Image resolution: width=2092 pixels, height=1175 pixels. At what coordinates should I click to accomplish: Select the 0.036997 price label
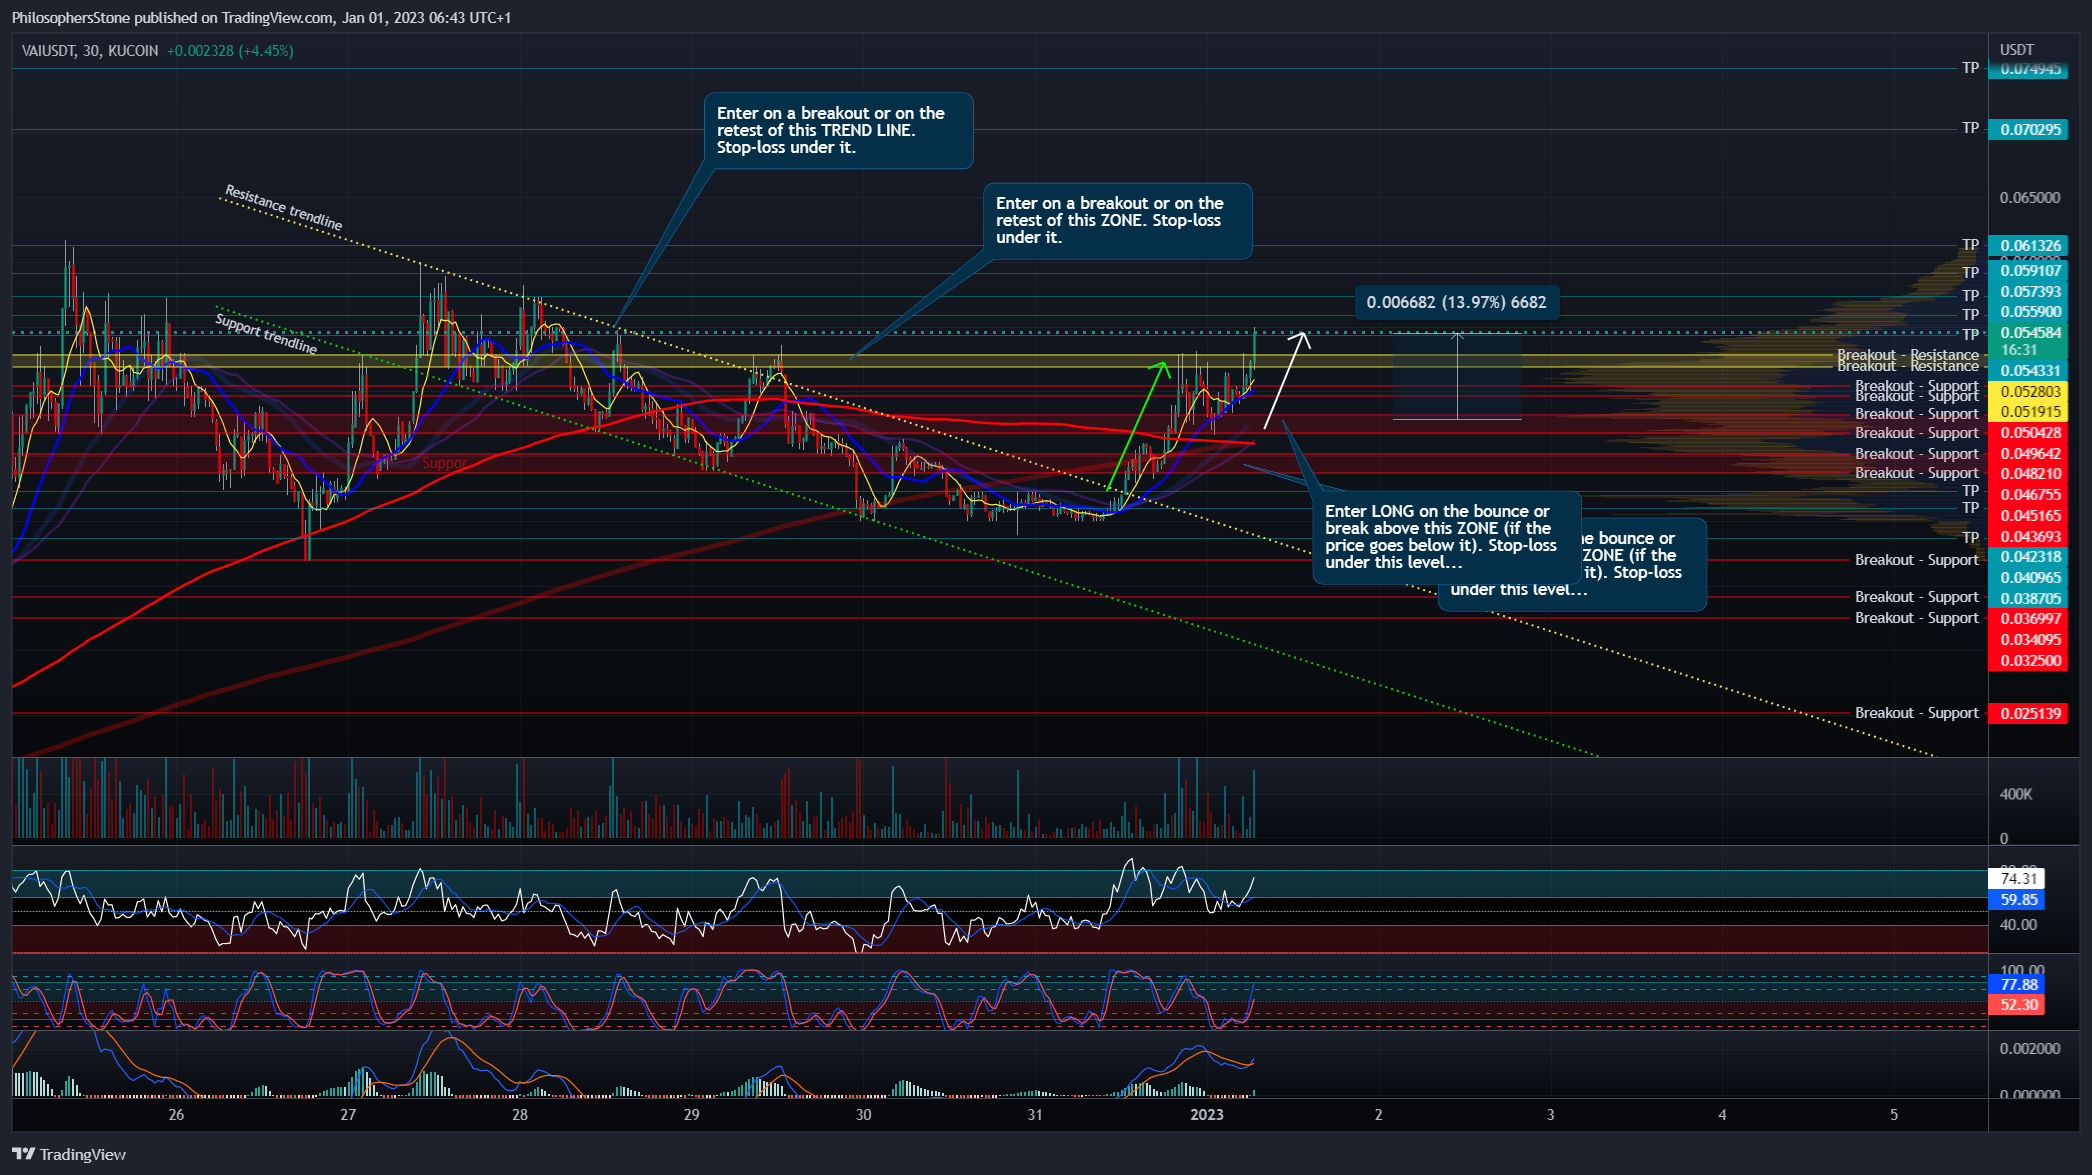pyautogui.click(x=2028, y=618)
